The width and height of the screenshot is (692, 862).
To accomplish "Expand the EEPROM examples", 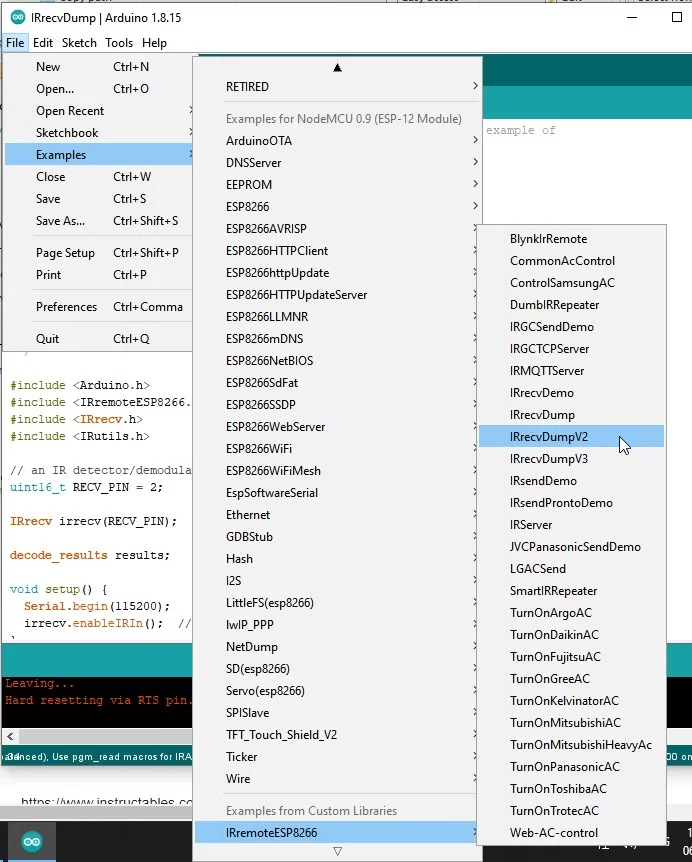I will click(338, 184).
